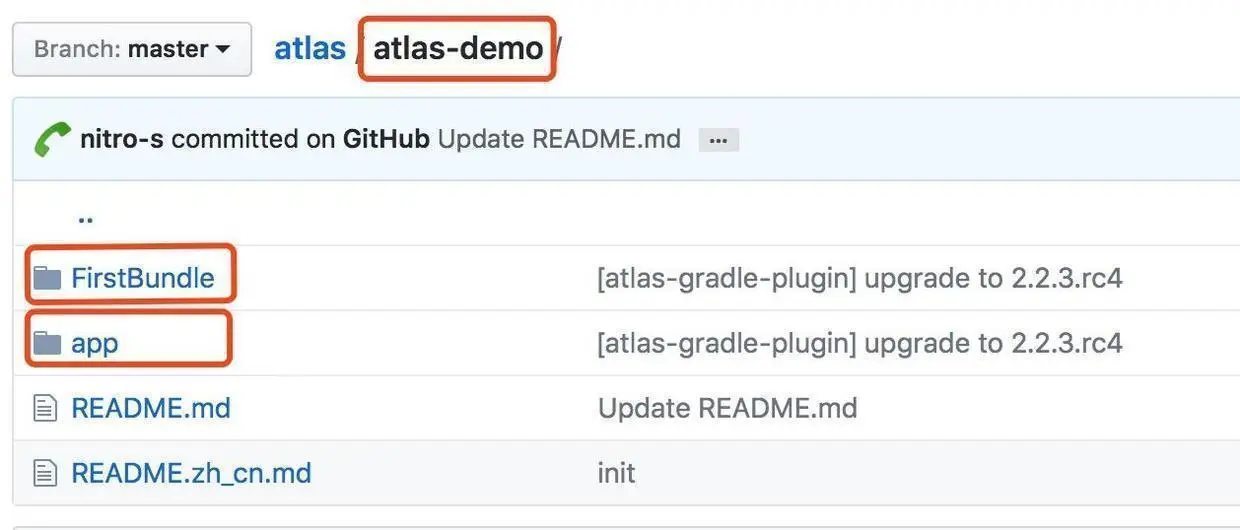
Task: Open the app row's upgrade to 2.2.3.rc4 commit
Action: (860, 343)
